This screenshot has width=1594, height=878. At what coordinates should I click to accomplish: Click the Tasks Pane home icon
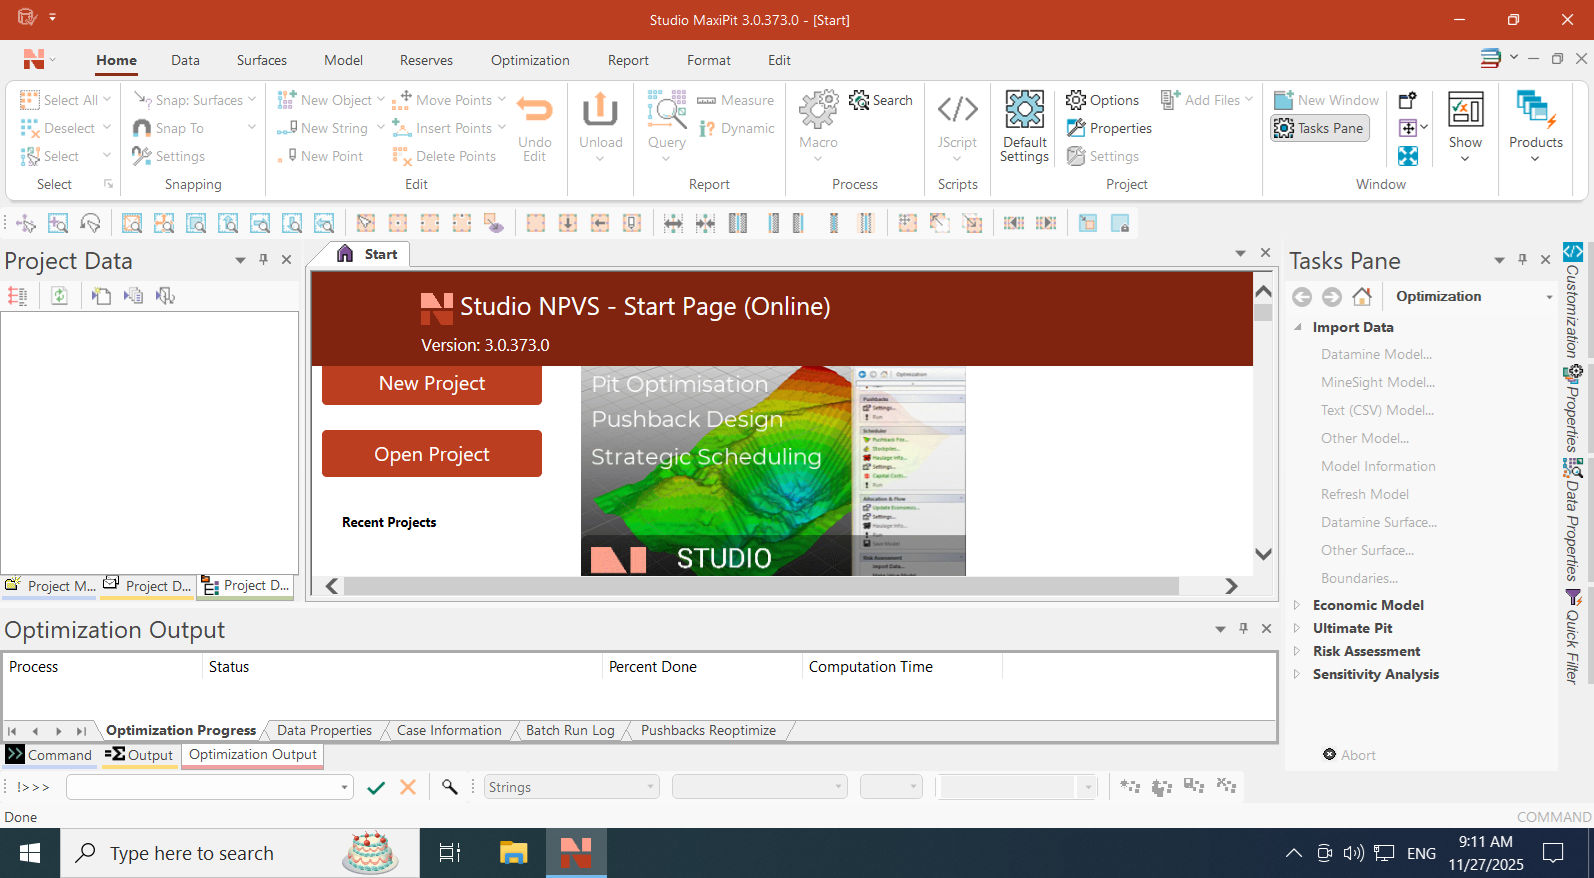tap(1361, 296)
